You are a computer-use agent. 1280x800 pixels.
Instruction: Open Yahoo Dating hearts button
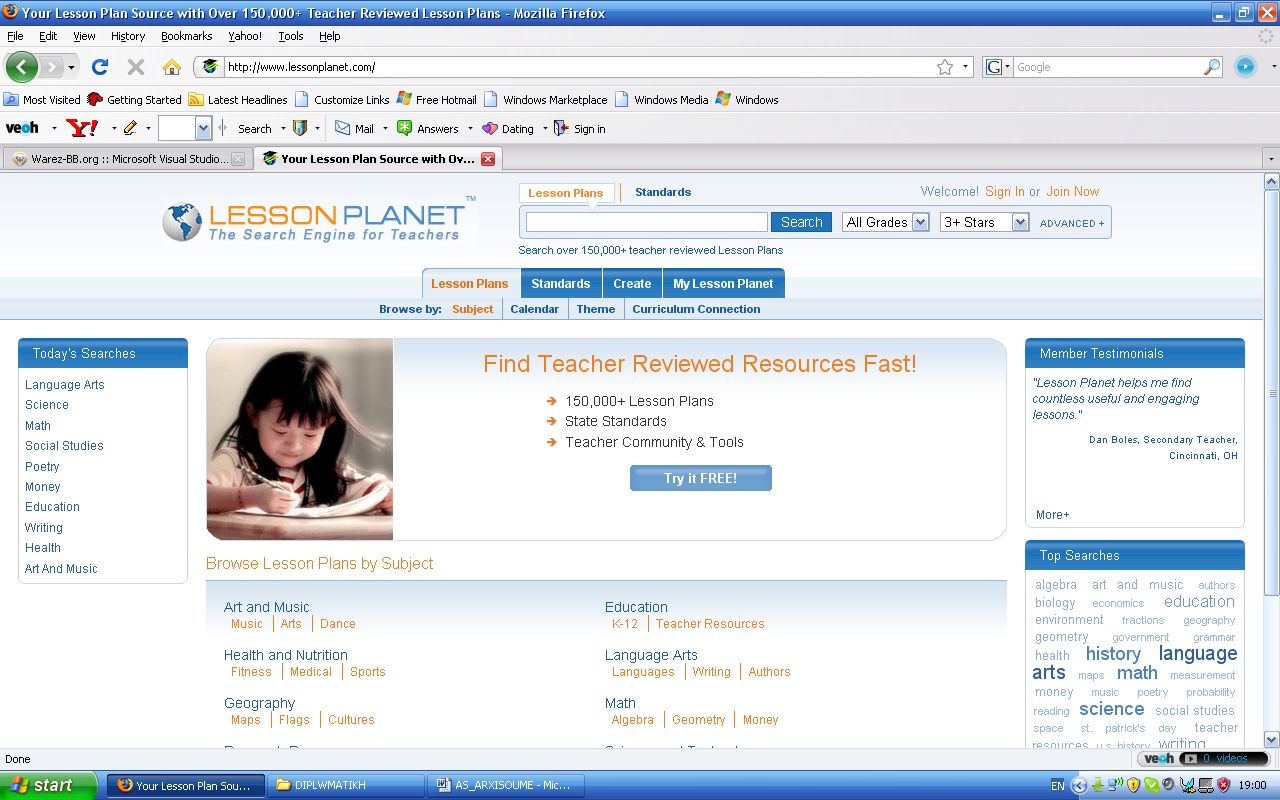coord(508,128)
